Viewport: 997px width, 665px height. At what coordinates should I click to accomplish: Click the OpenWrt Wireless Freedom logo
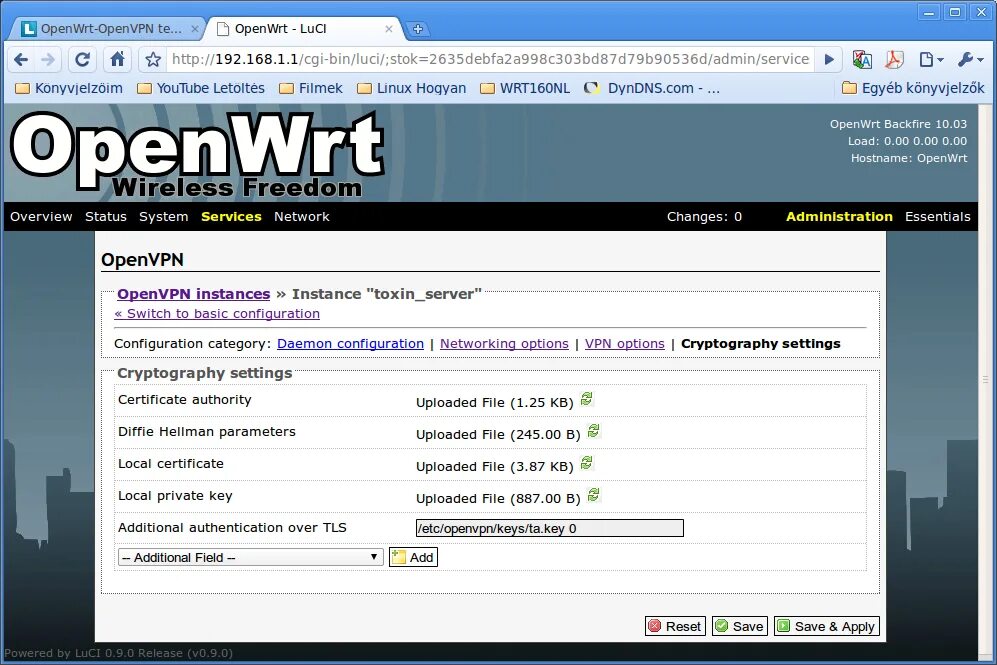point(197,154)
